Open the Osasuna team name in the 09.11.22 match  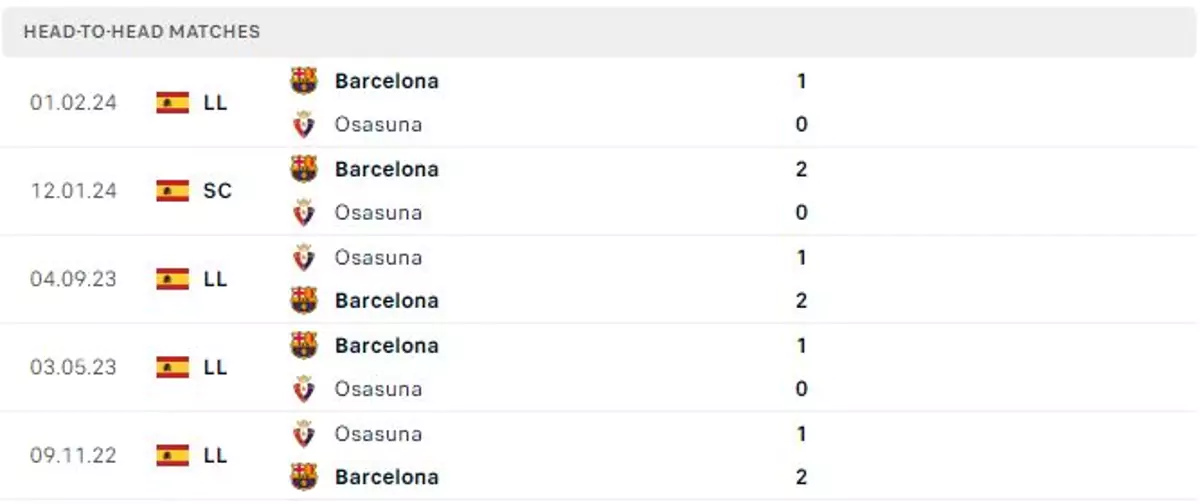(378, 434)
